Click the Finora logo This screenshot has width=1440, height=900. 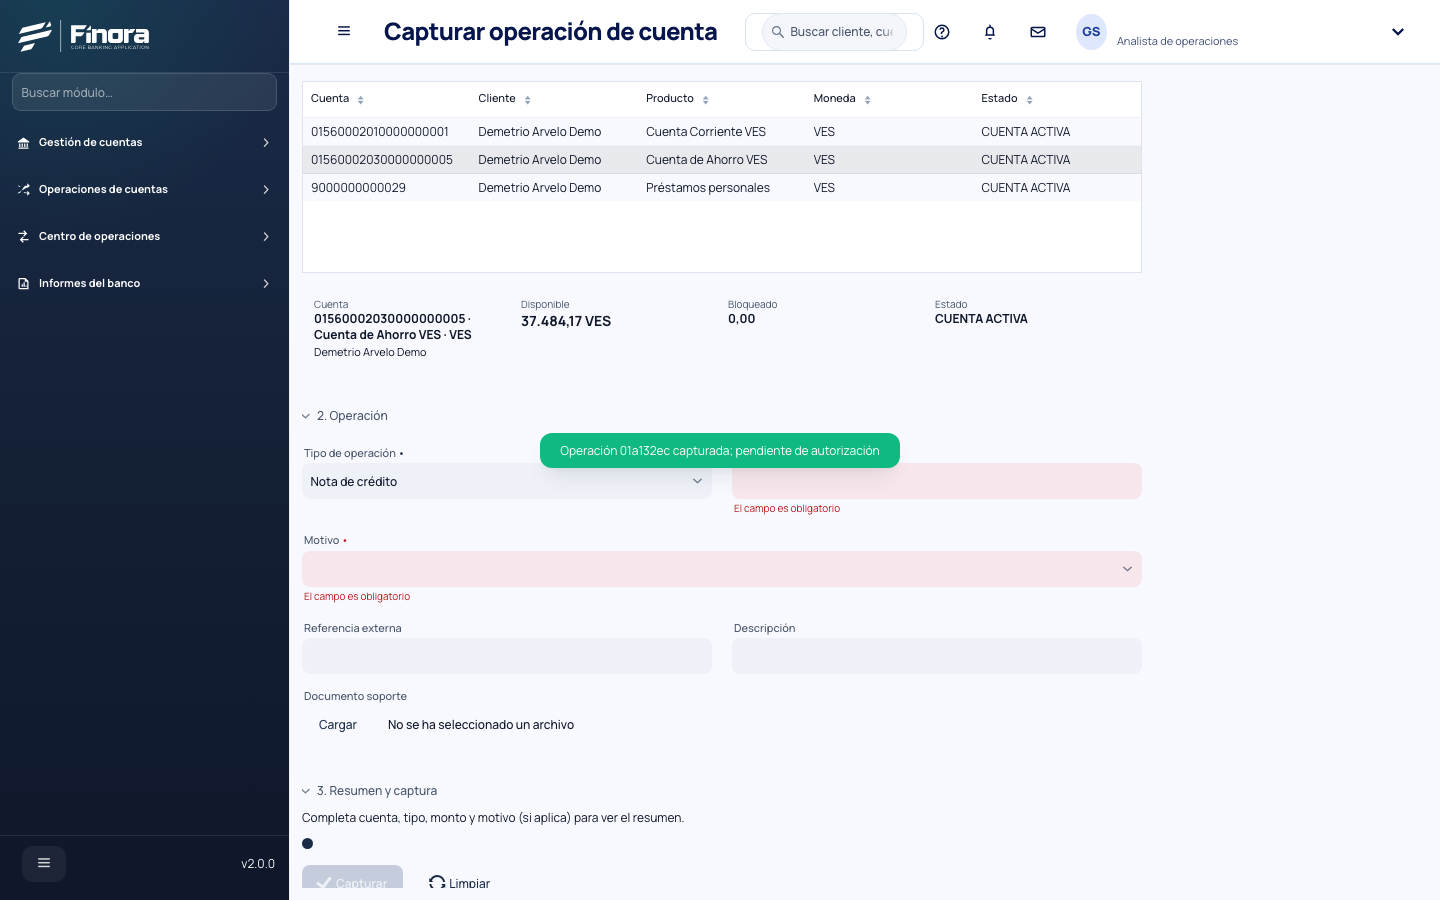tap(84, 36)
